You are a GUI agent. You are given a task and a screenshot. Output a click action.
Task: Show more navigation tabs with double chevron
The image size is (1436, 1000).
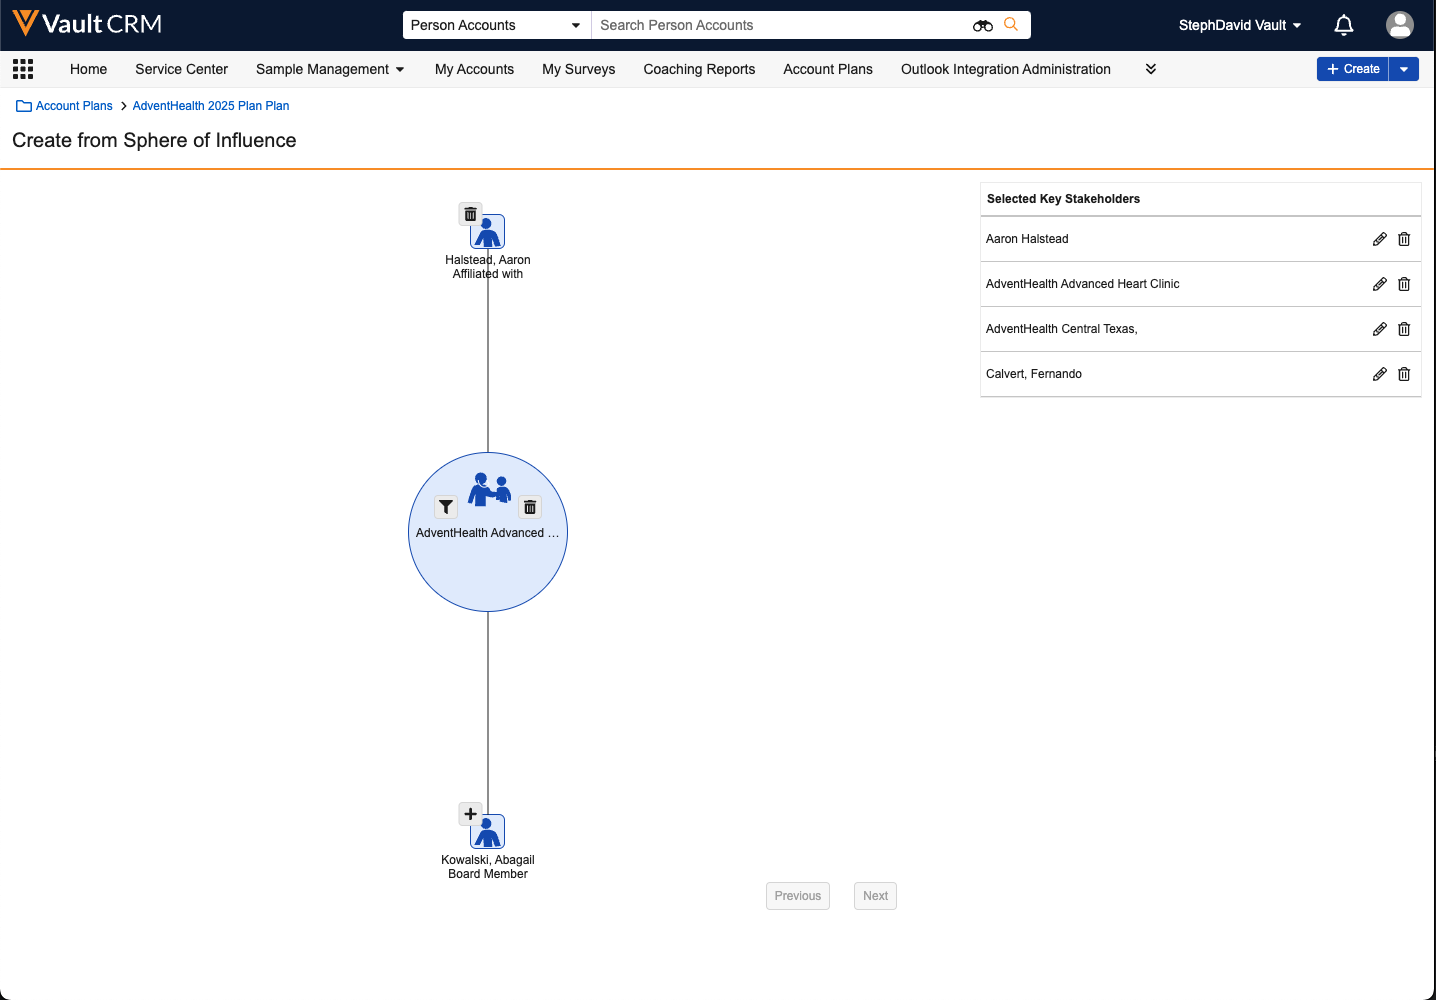(1150, 69)
